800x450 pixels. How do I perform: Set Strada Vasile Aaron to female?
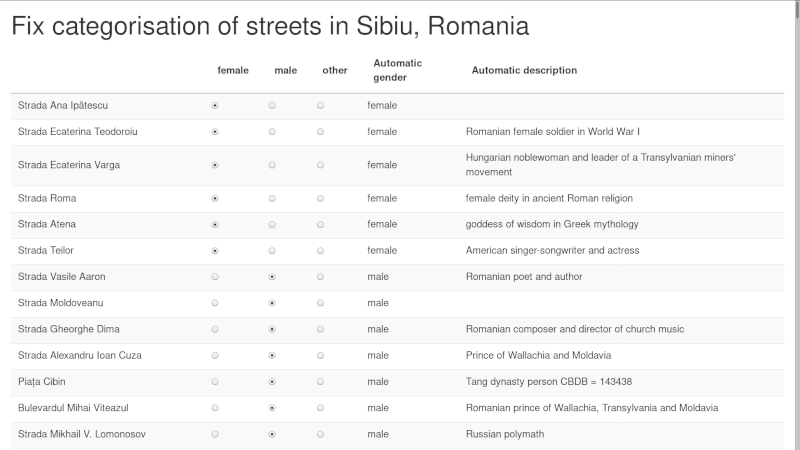215,277
